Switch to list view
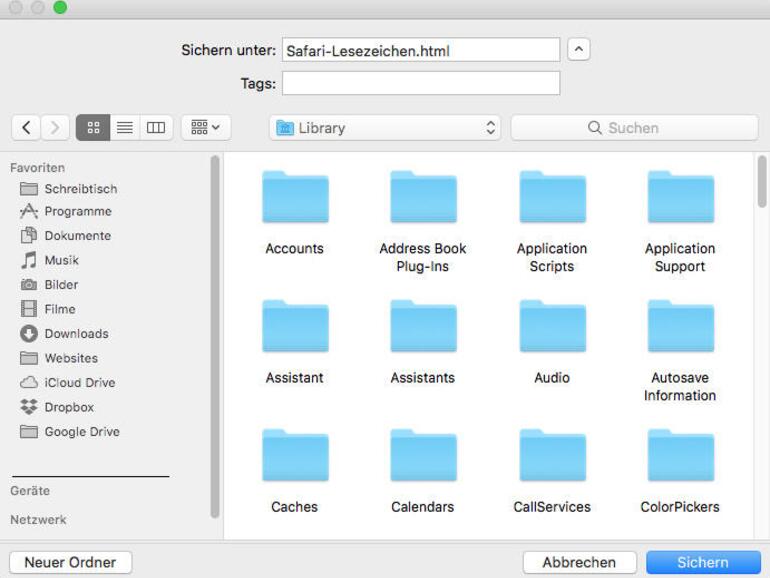770x578 pixels. (125, 128)
